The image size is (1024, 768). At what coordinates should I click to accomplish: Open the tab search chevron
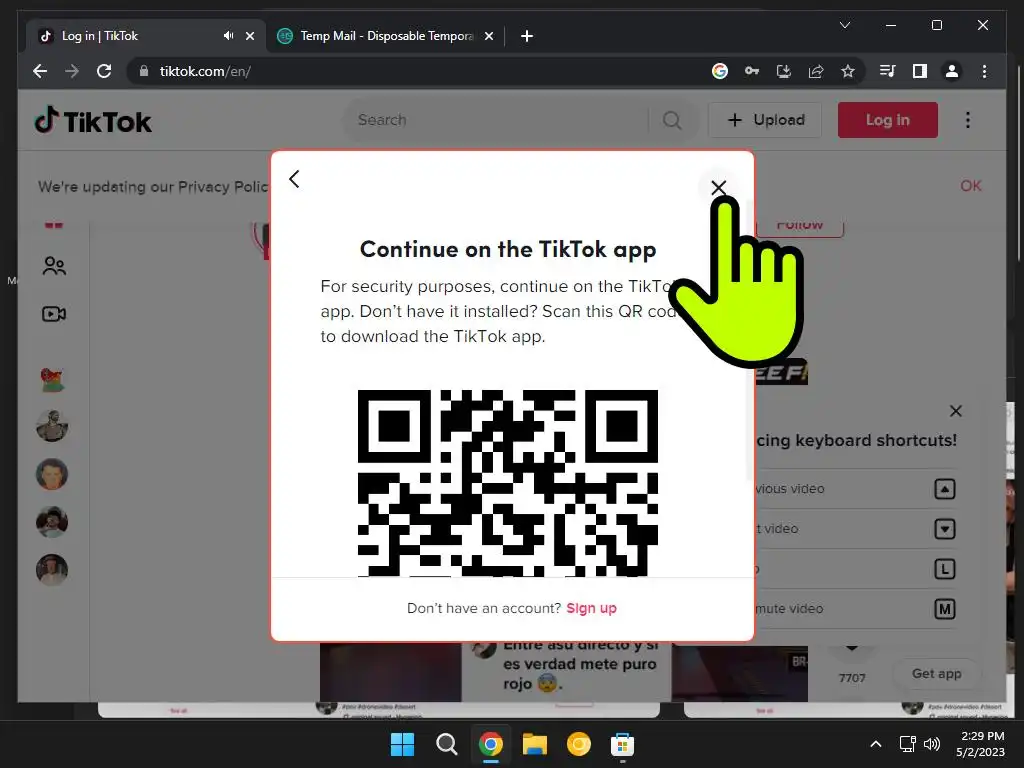844,25
